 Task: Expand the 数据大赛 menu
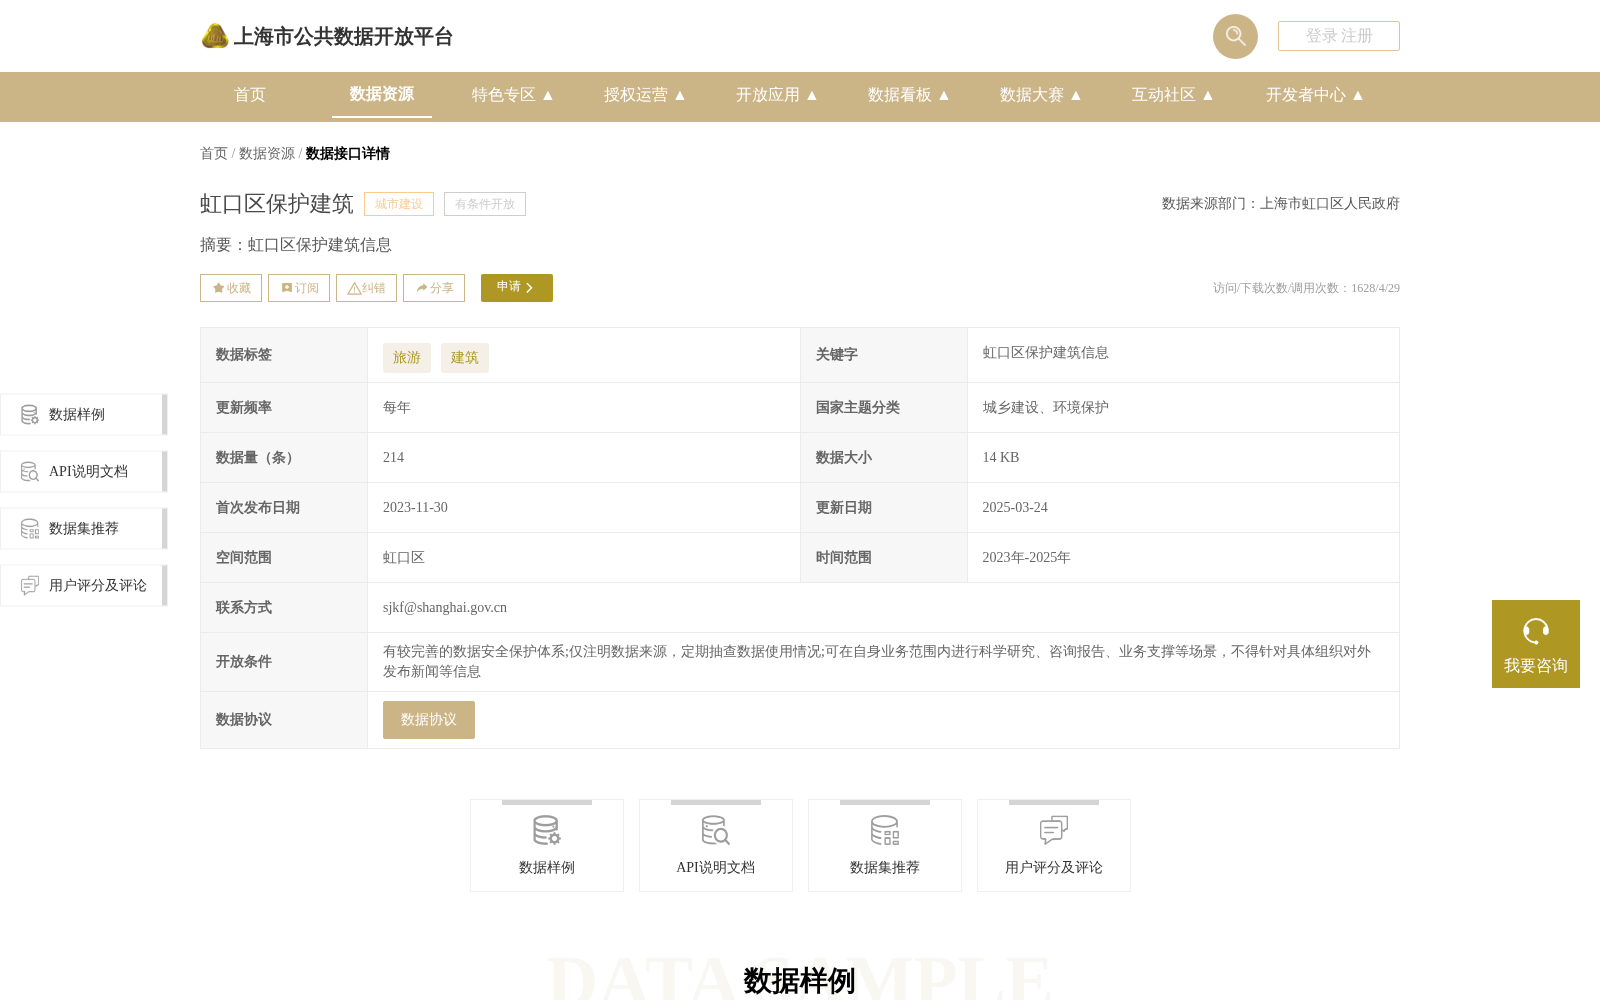pos(1041,95)
